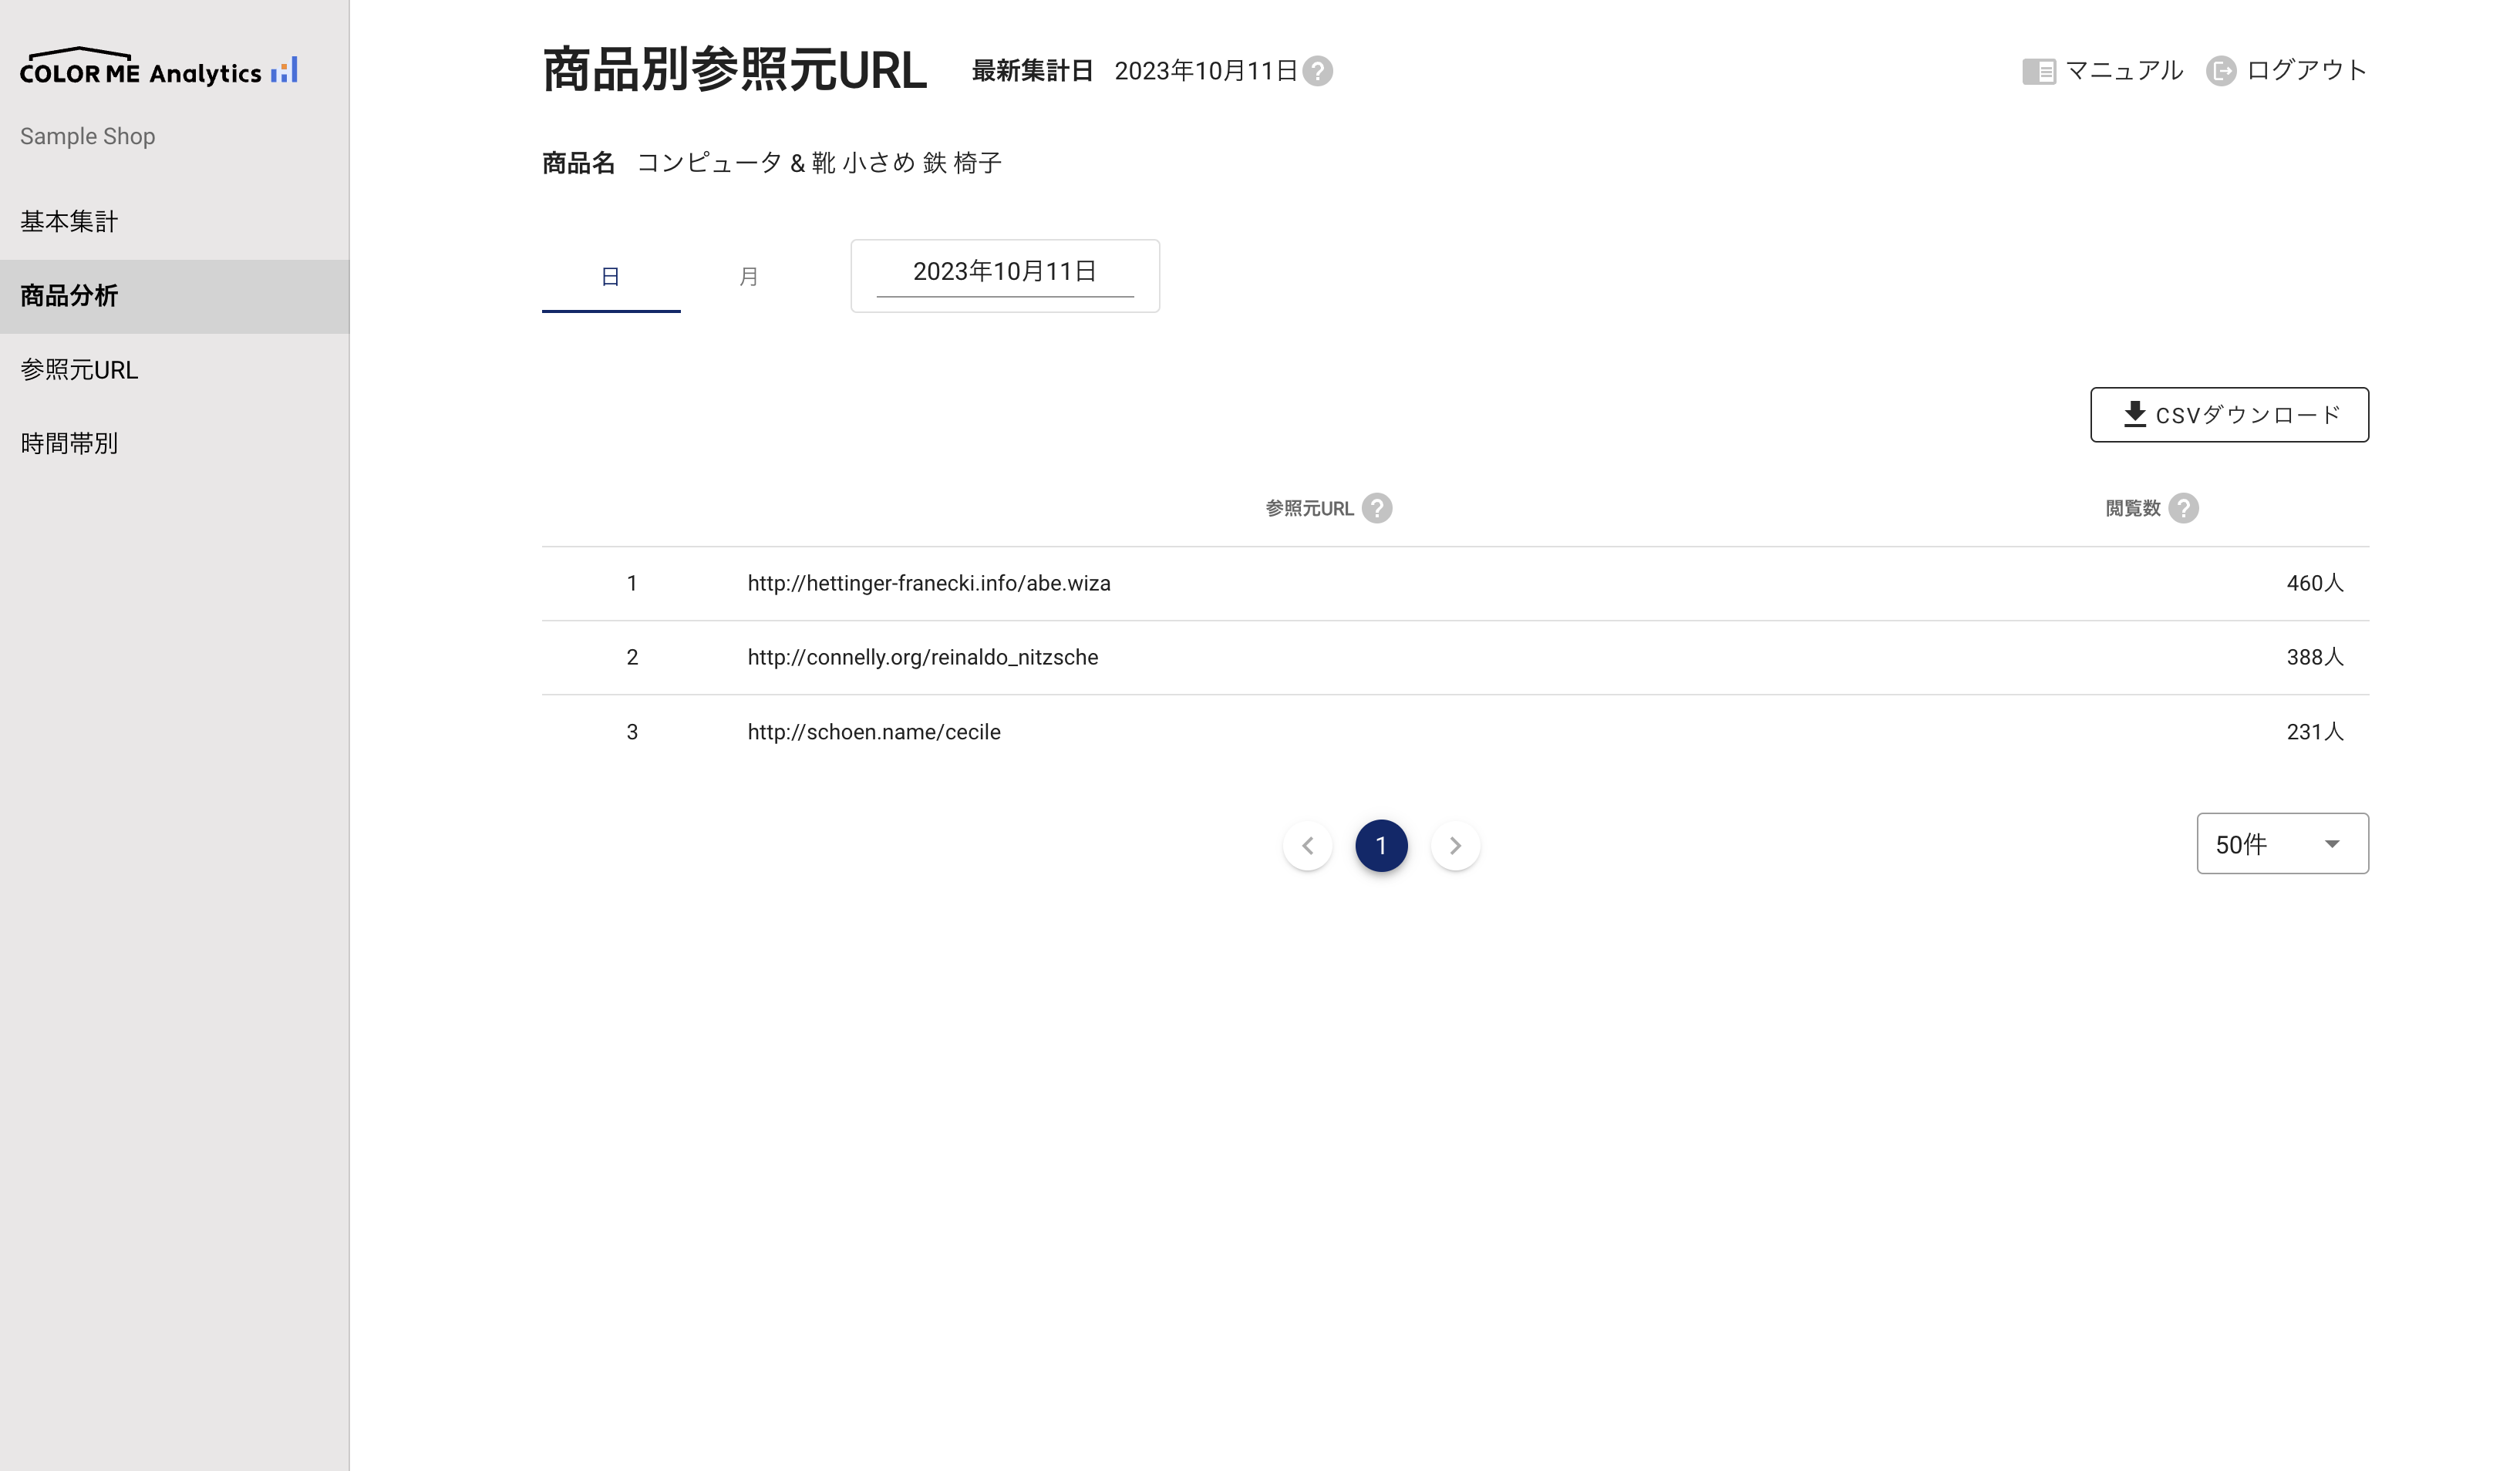Click rank number 1 in the table

point(632,583)
